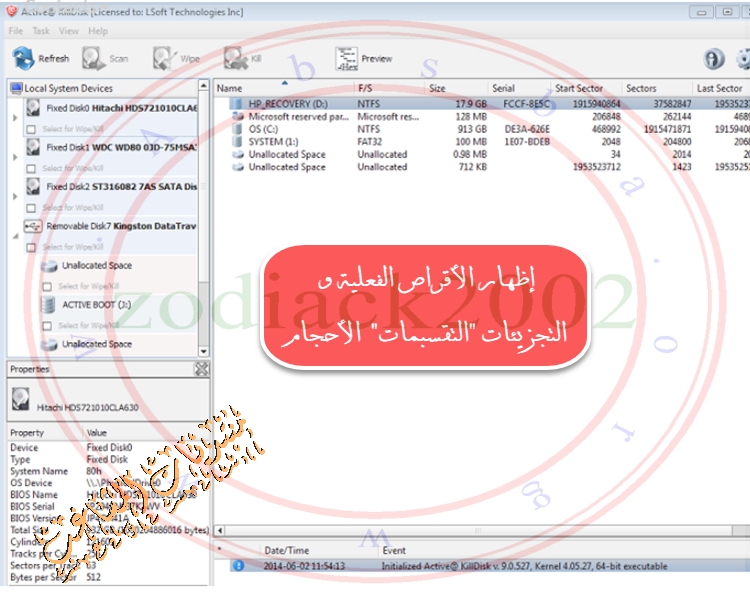Select the HP_RECOVERY (D:) row name
The height and width of the screenshot is (603, 750).
[288, 104]
